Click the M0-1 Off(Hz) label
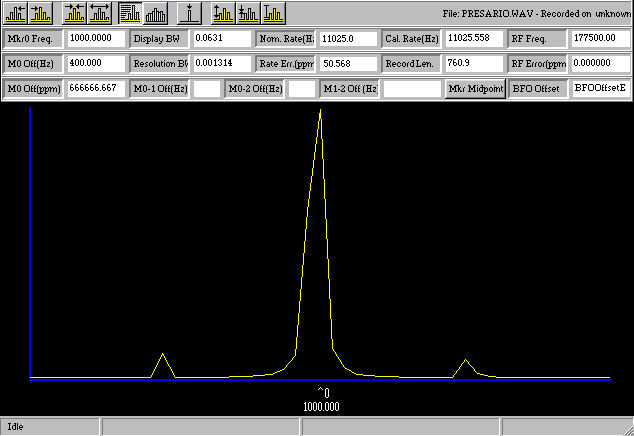 (160, 89)
